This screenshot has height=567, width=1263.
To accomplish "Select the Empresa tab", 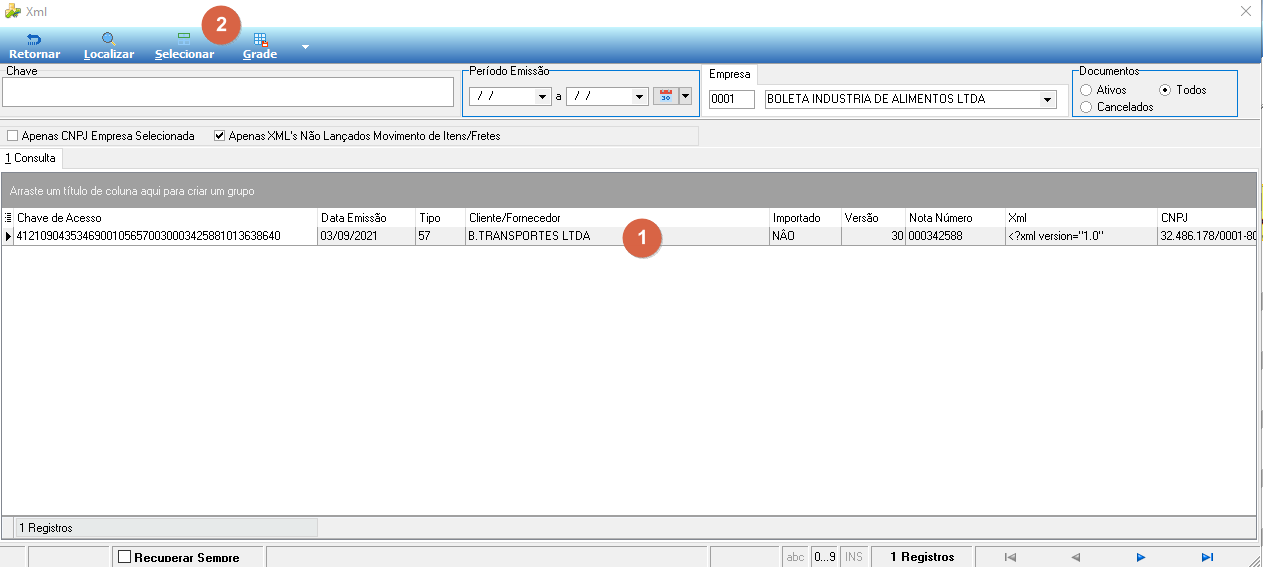I will click(x=730, y=75).
